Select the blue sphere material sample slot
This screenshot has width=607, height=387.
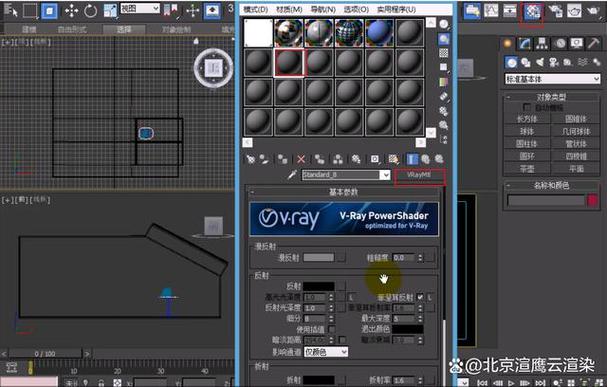[379, 33]
